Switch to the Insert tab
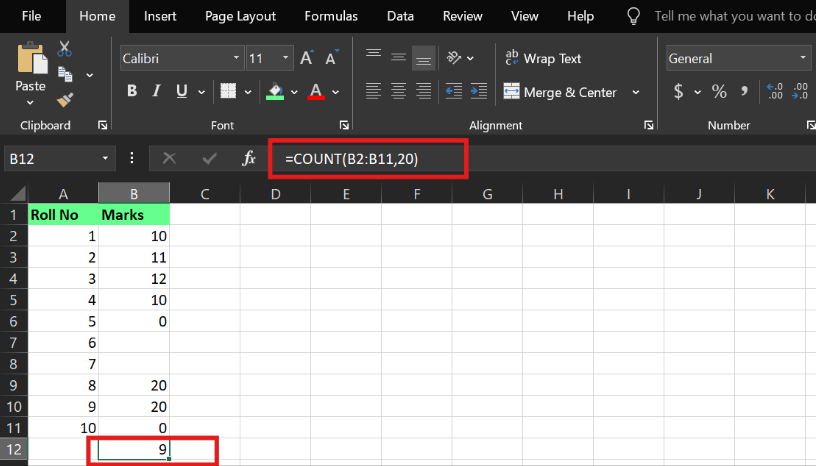This screenshot has height=466, width=816. pos(160,16)
